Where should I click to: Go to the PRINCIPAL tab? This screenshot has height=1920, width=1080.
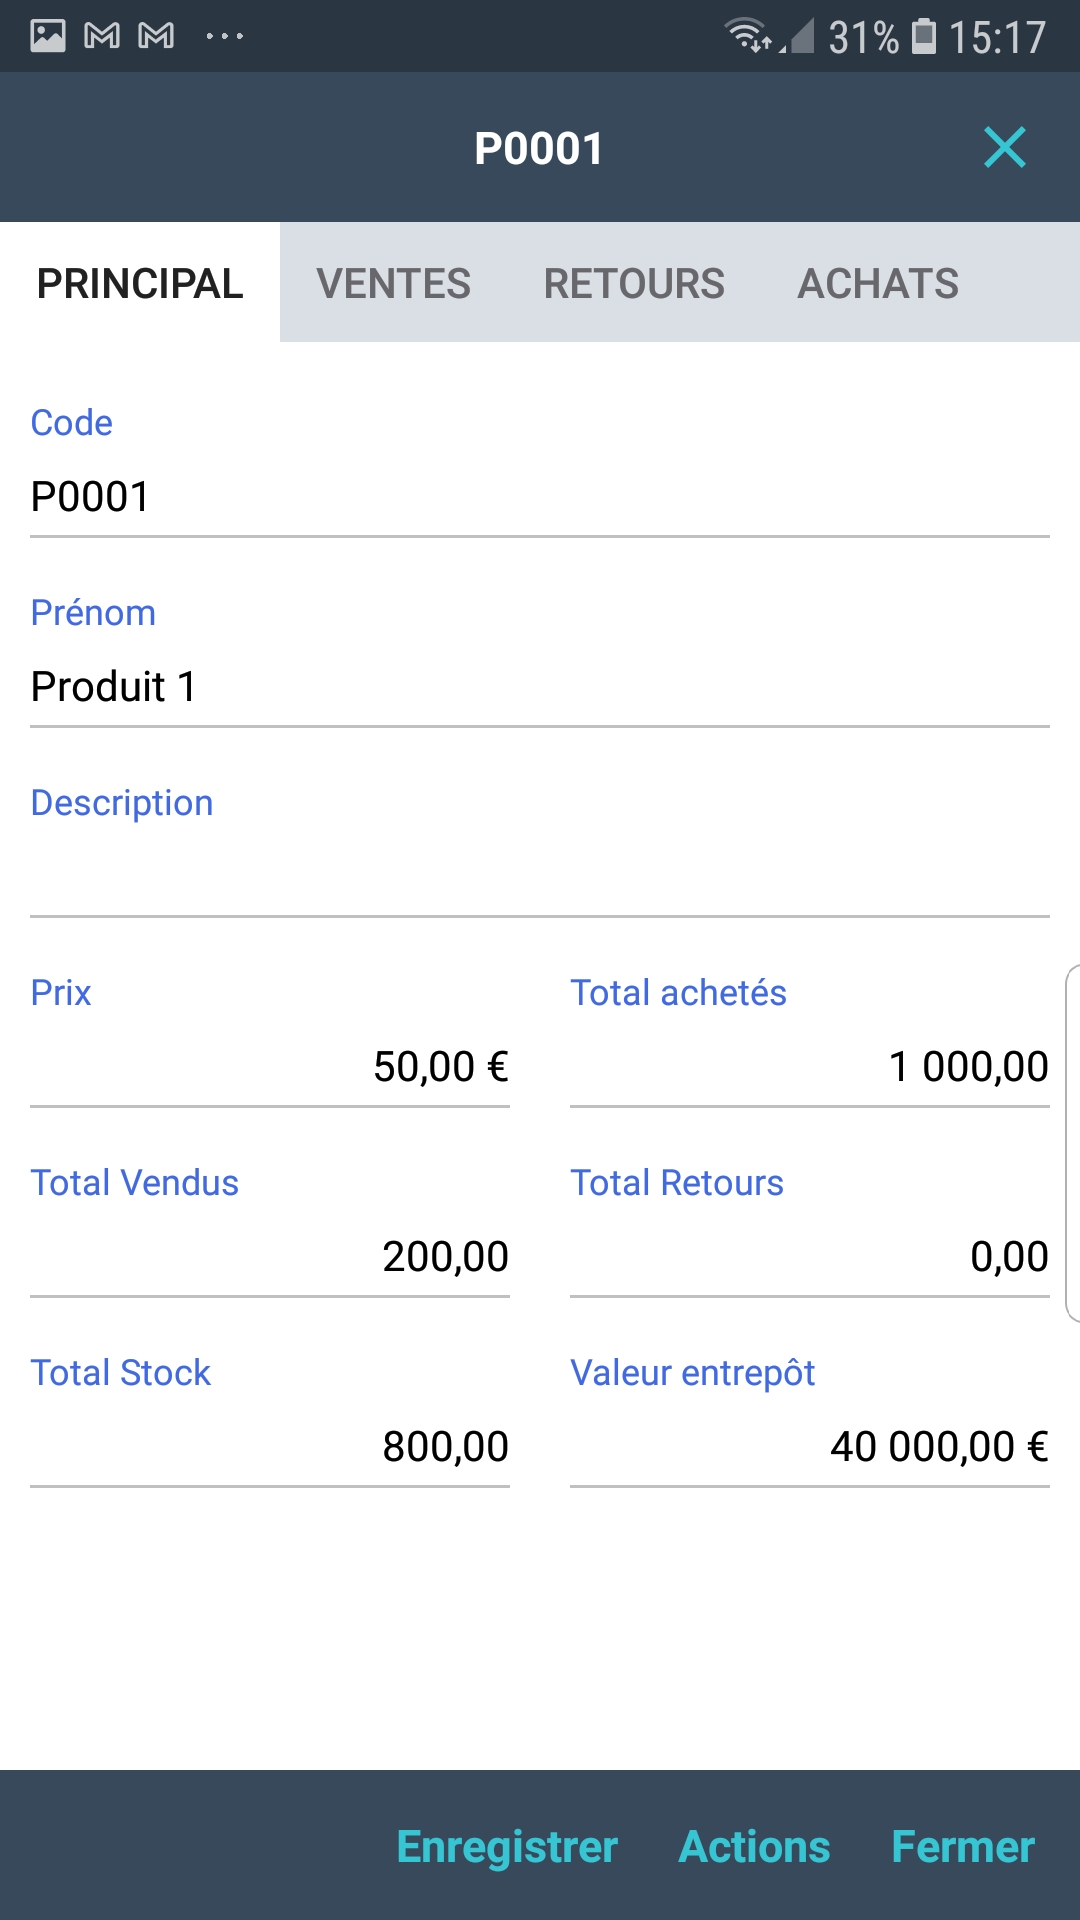140,283
